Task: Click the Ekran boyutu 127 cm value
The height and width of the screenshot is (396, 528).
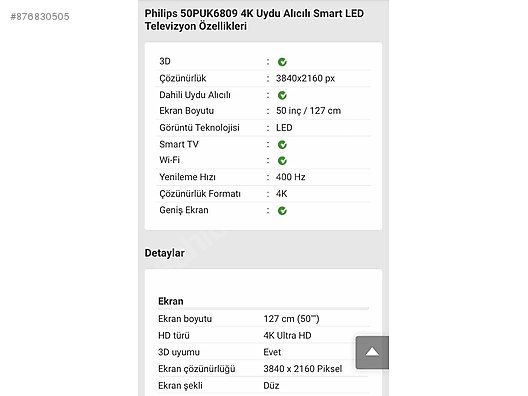Action: point(291,319)
